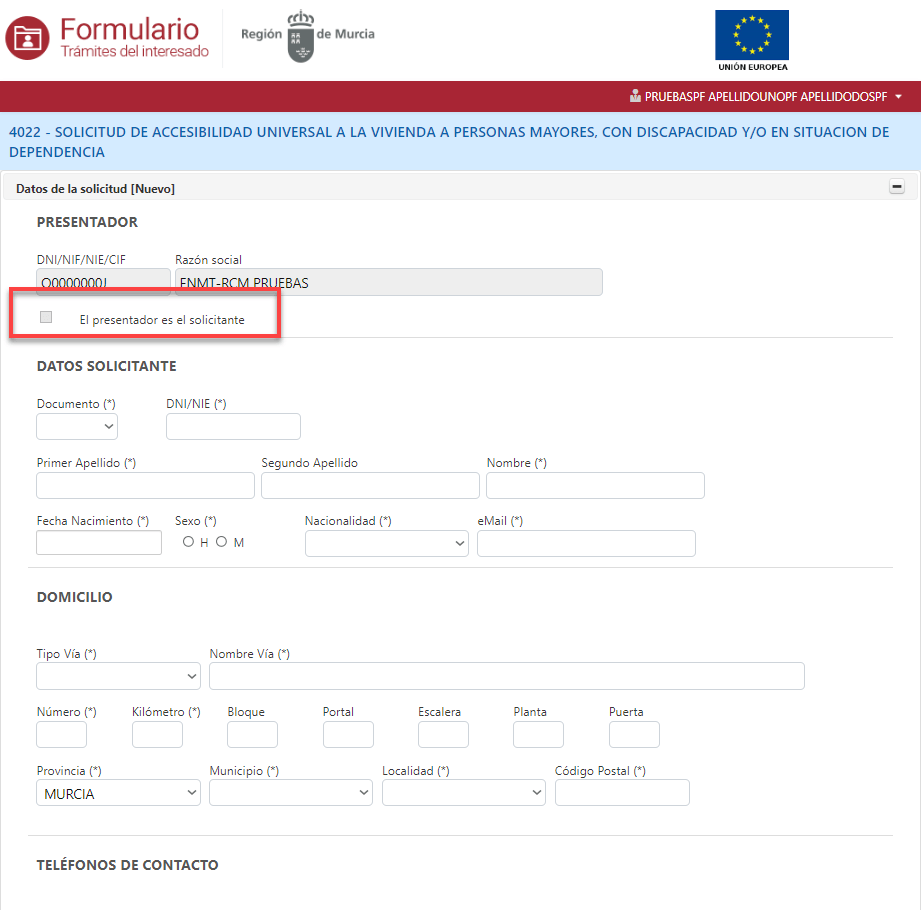Click the eMail input field

tap(586, 544)
